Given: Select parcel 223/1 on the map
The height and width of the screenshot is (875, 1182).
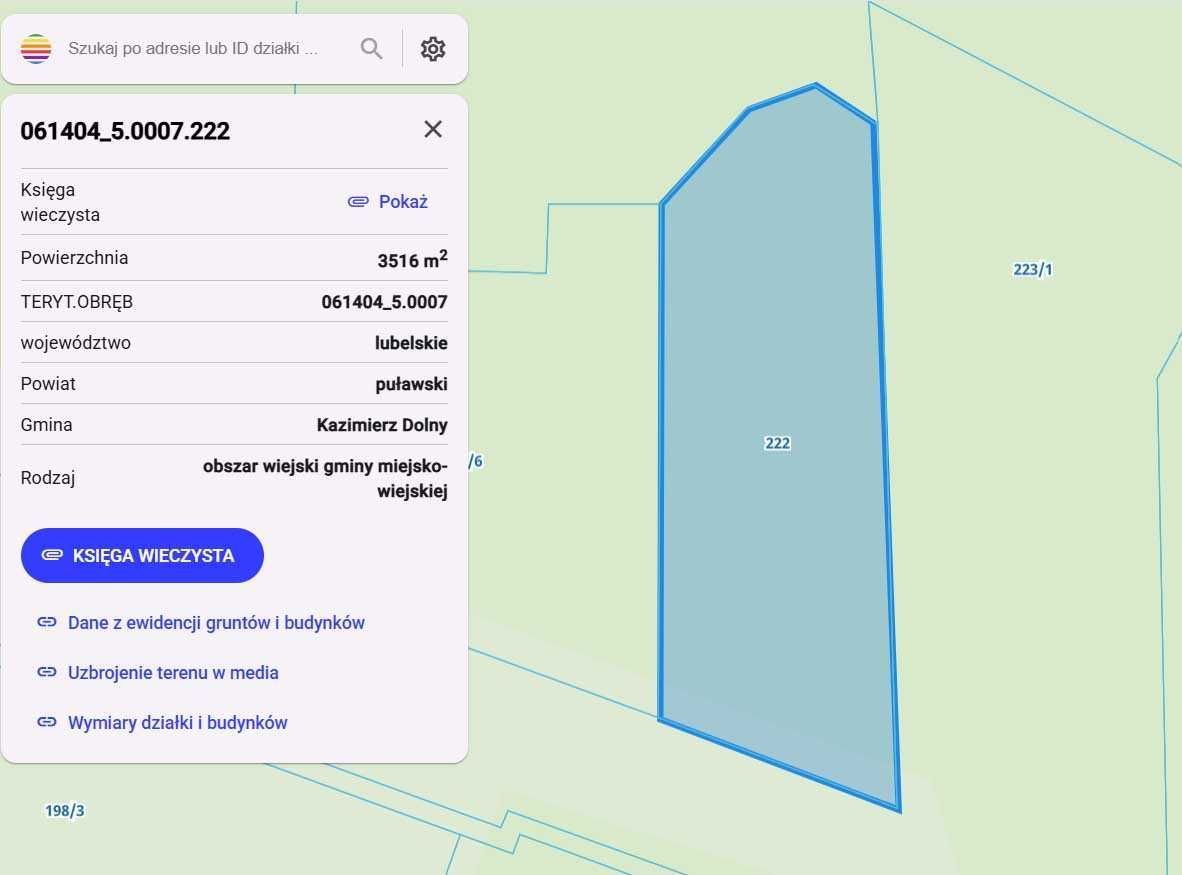Looking at the screenshot, I should click(x=1031, y=268).
